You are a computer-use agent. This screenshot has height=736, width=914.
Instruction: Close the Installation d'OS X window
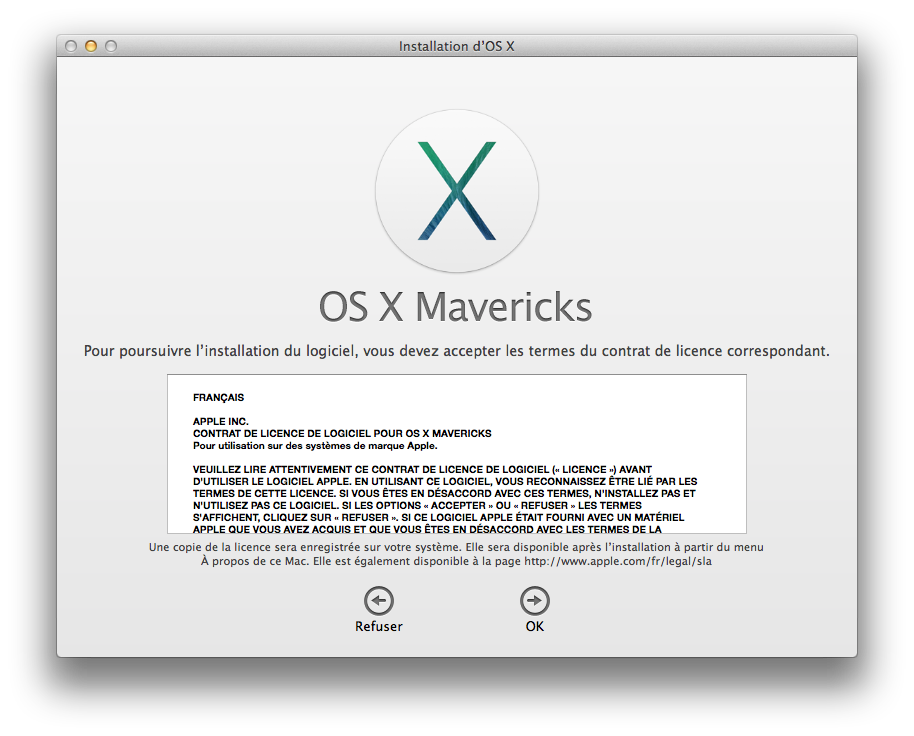pos(71,46)
